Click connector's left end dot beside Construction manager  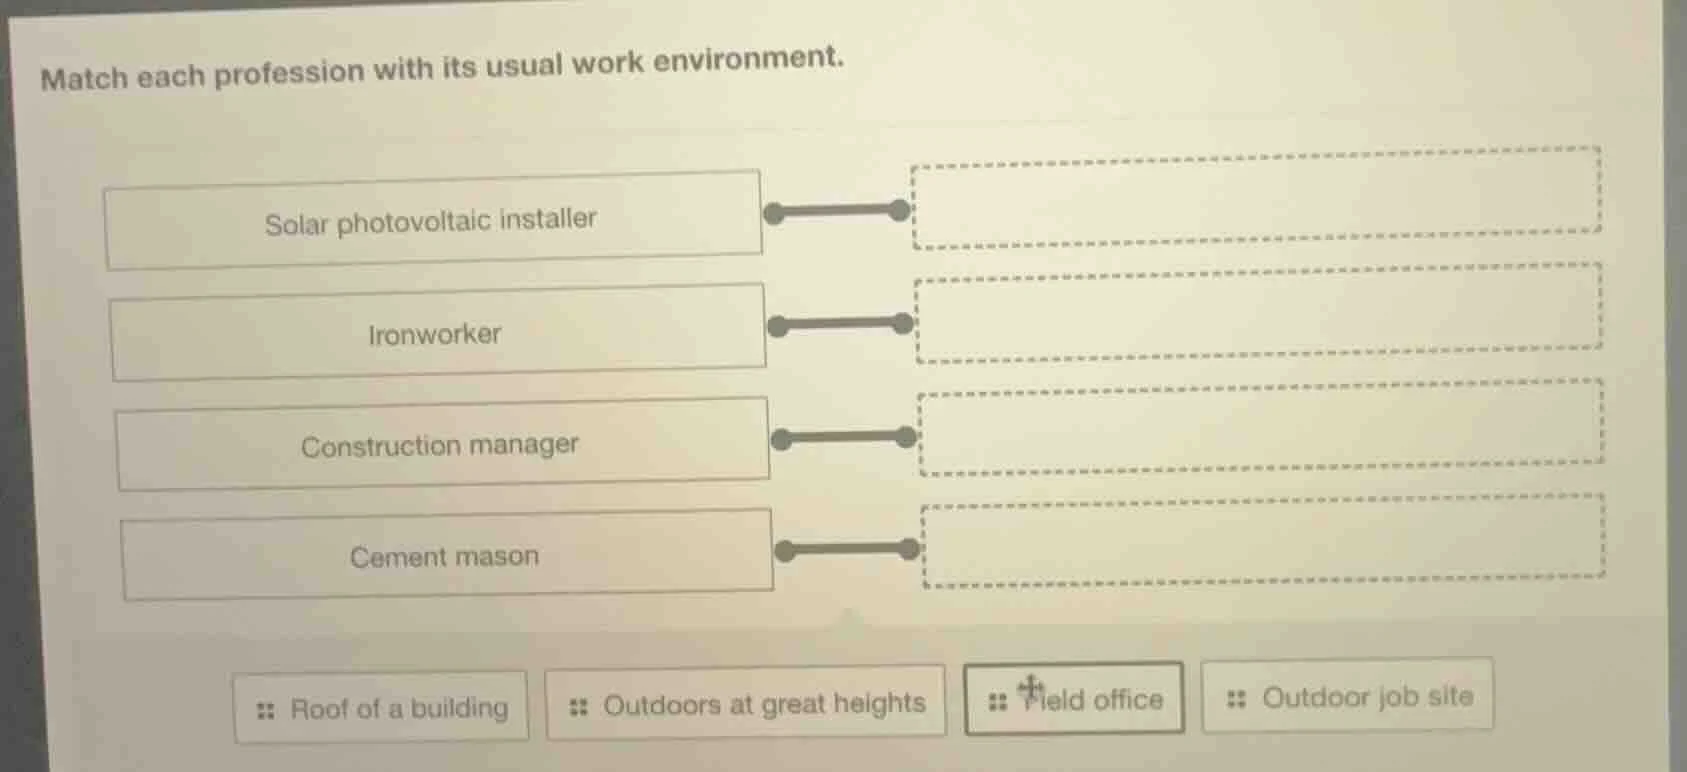tap(781, 439)
